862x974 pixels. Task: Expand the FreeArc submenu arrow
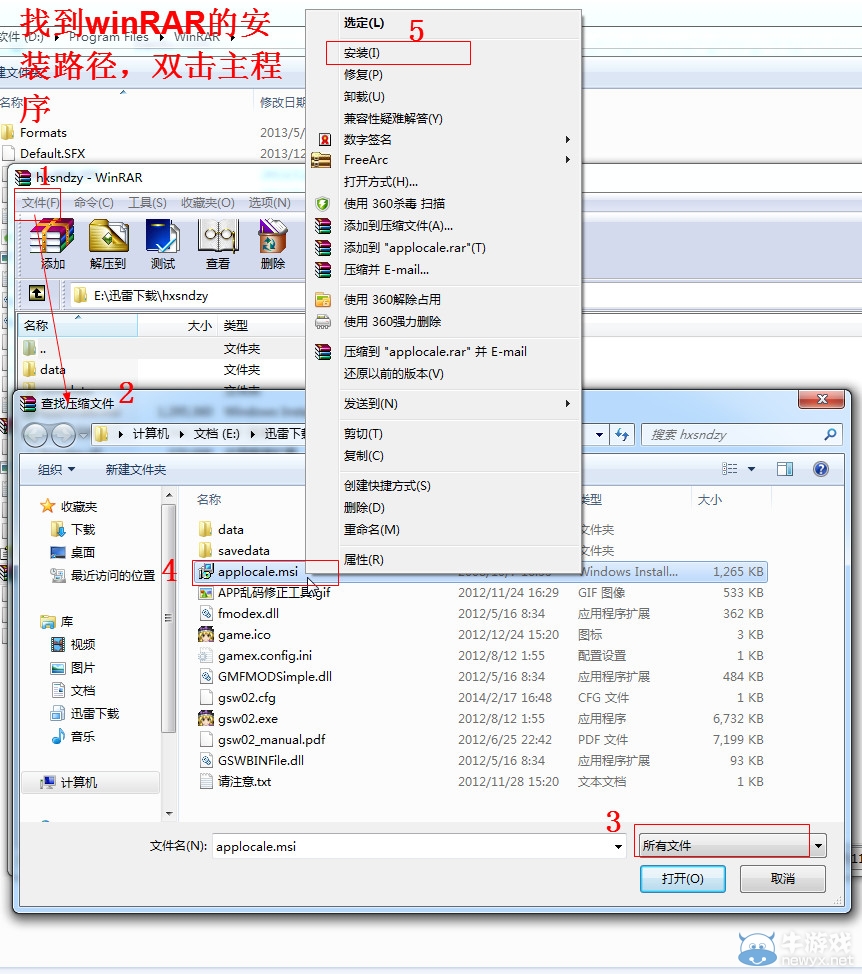click(x=568, y=160)
